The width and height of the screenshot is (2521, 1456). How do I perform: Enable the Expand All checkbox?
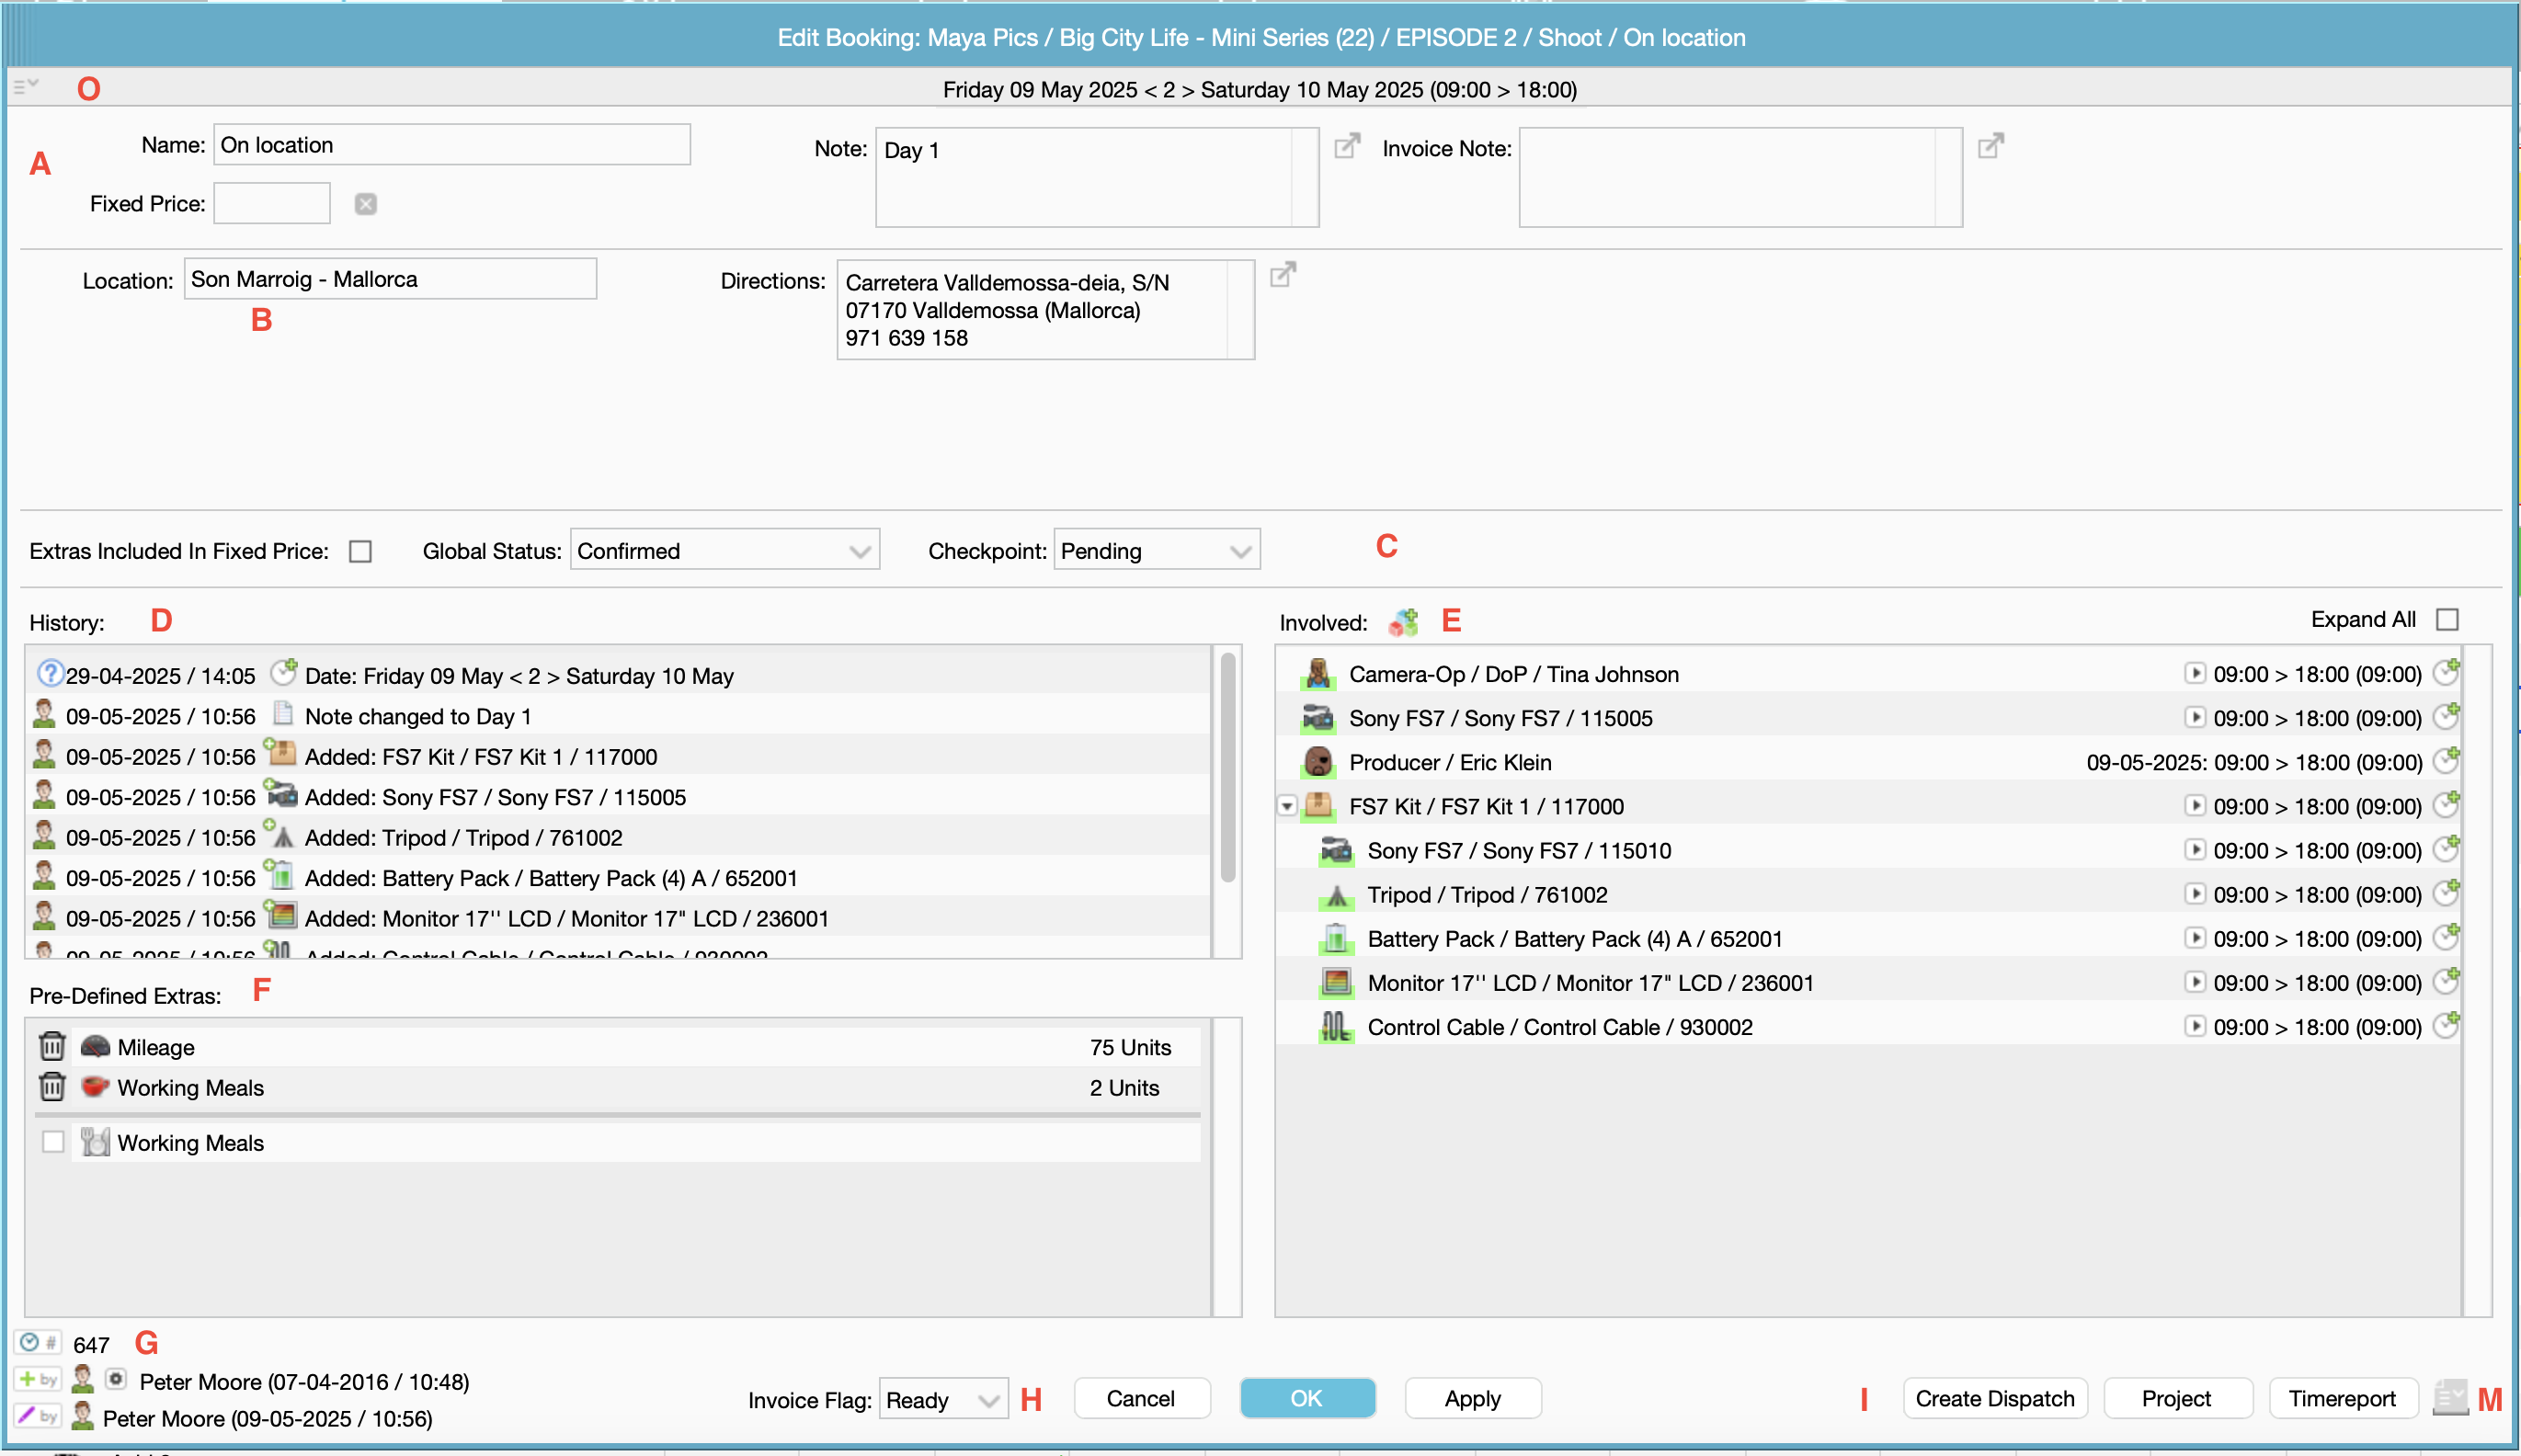click(x=2447, y=620)
